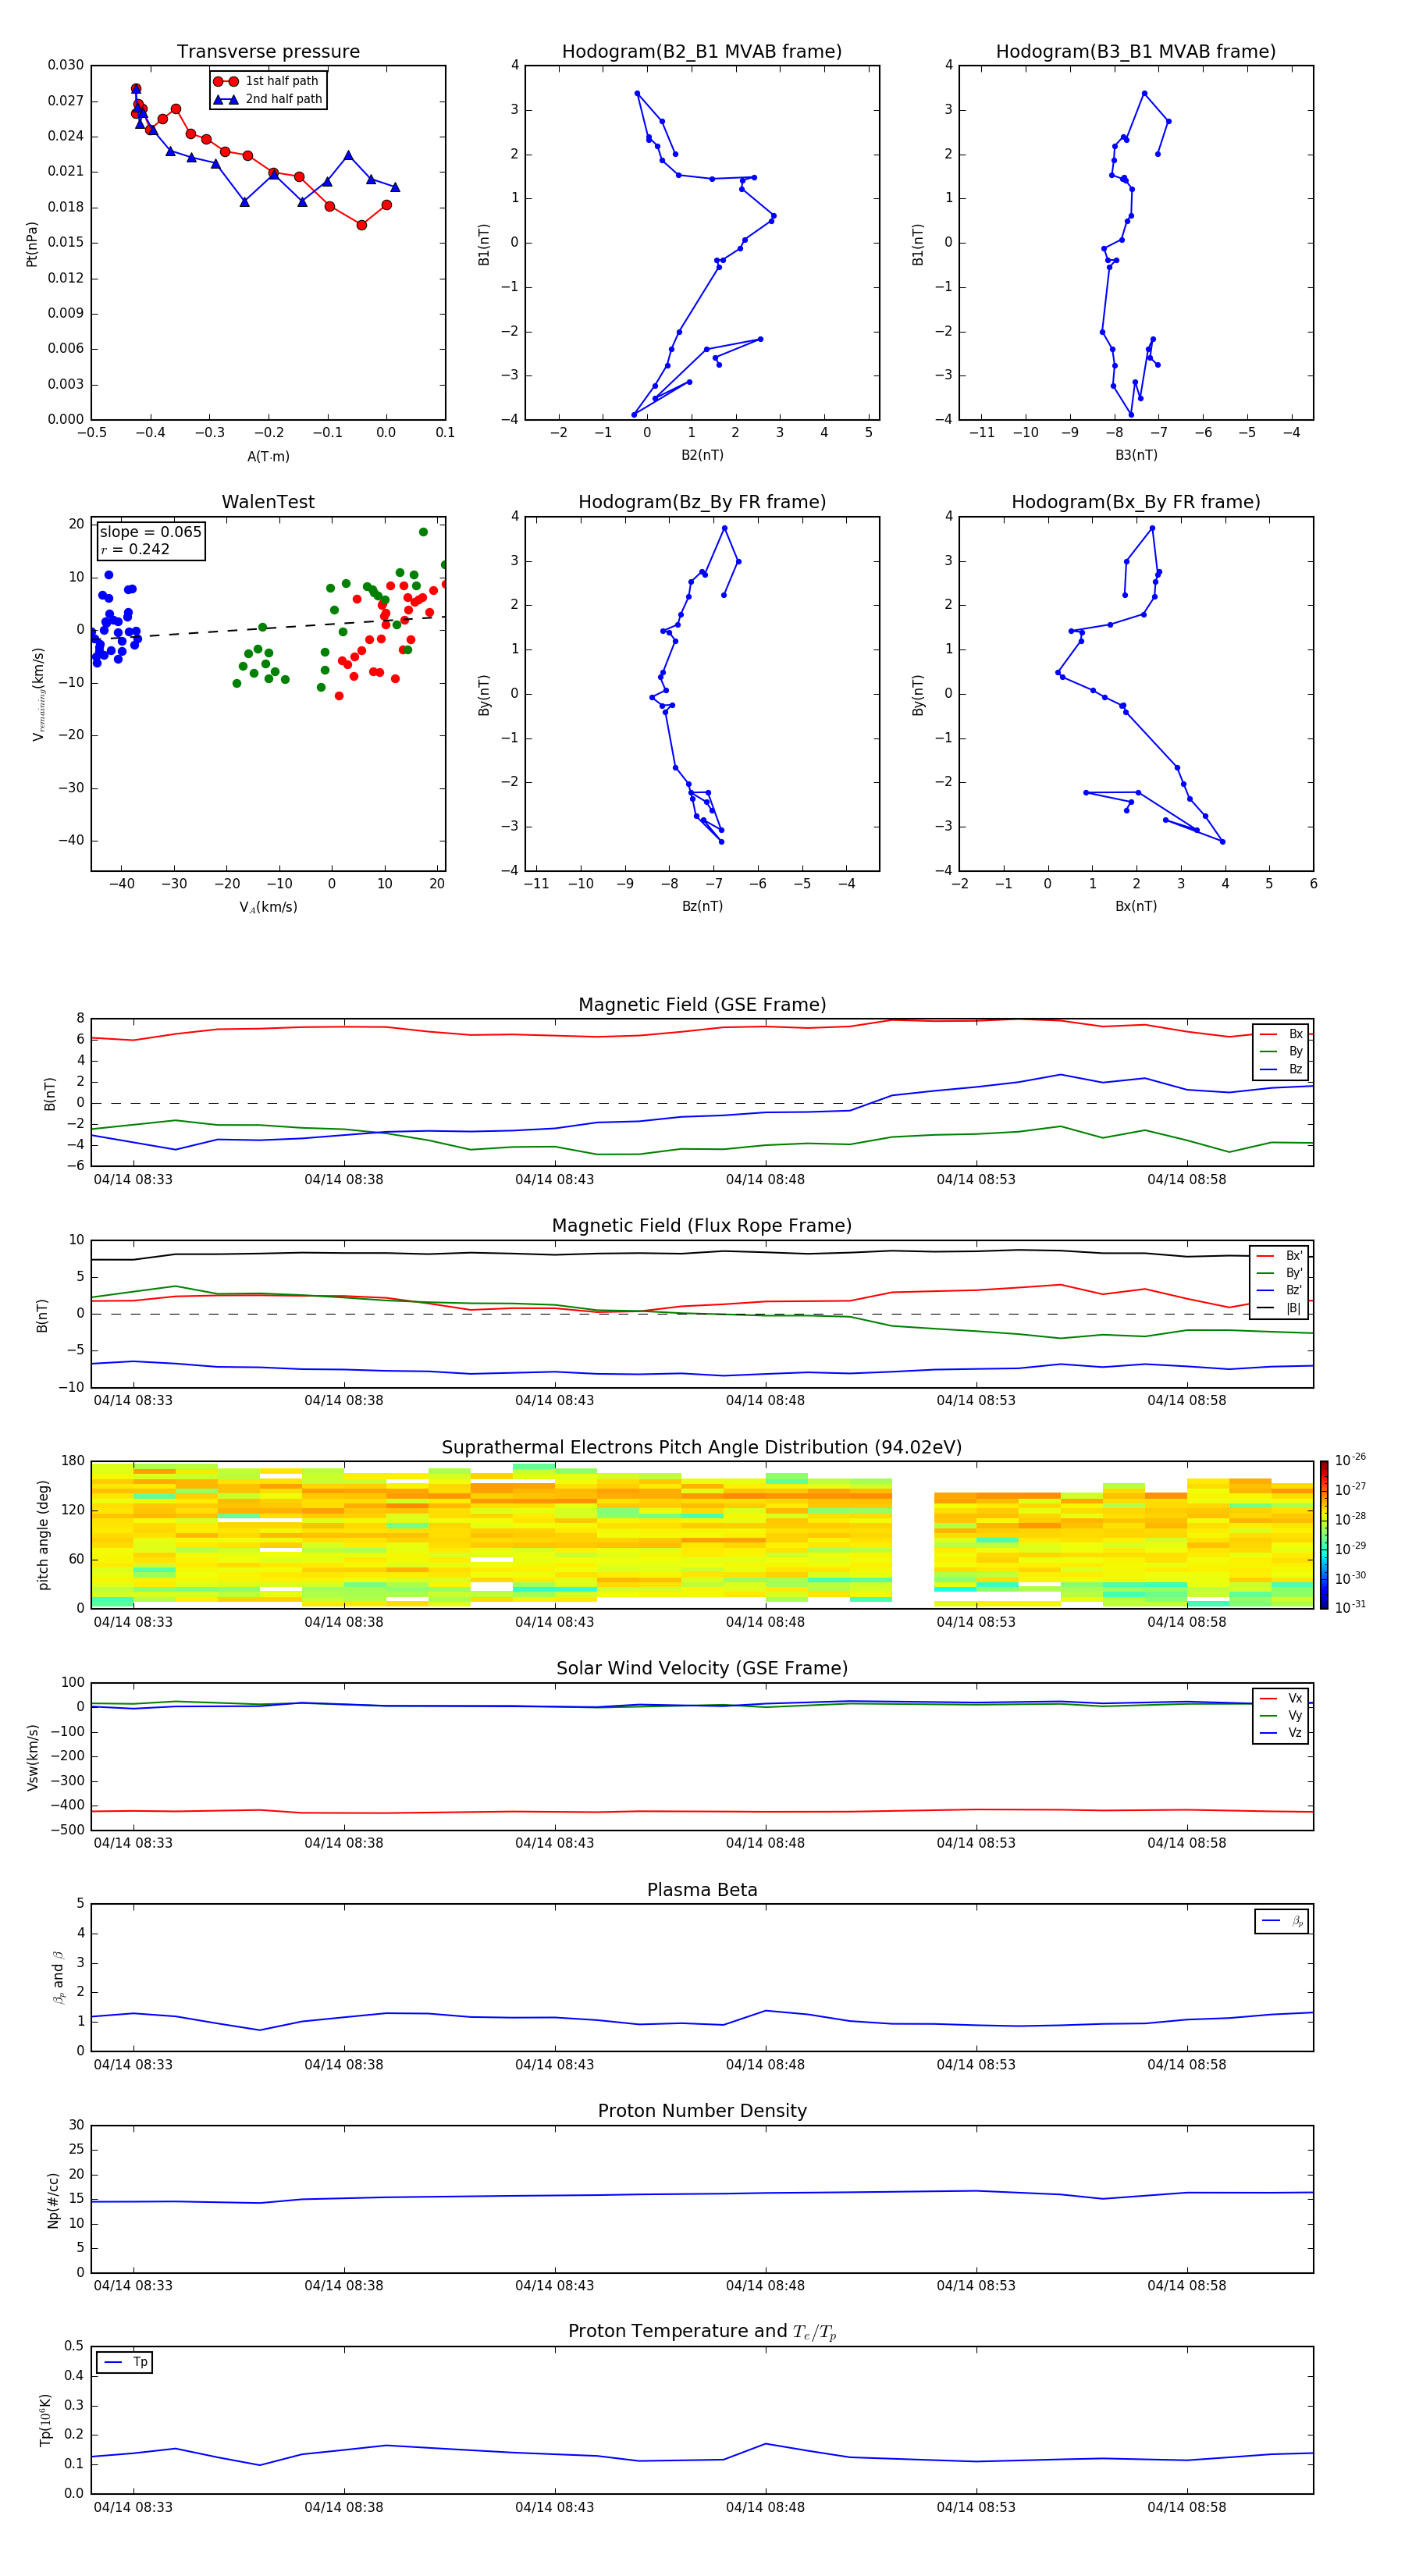The height and width of the screenshot is (2576, 1405).
Task: Click the 'B3(nT)' axis label
Action: (1136, 455)
